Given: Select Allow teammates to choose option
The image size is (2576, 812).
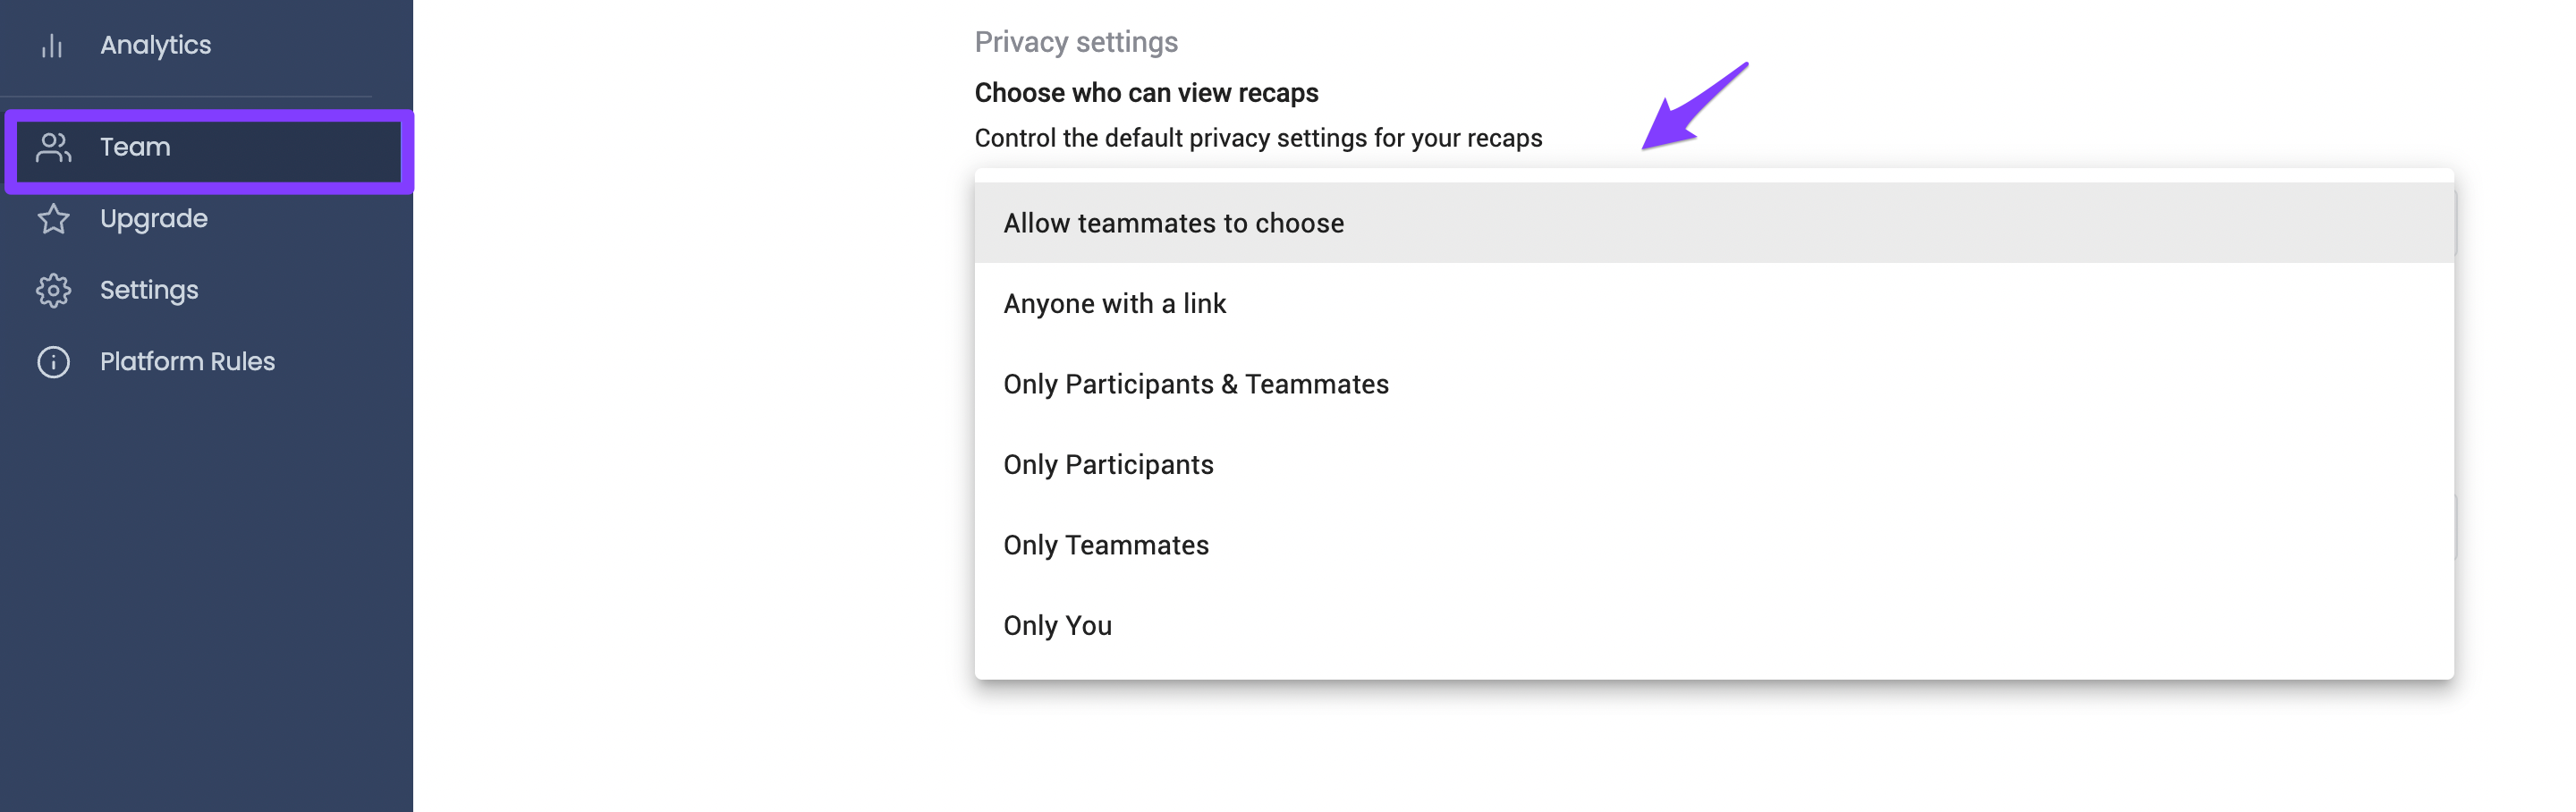Looking at the screenshot, I should click(1714, 223).
